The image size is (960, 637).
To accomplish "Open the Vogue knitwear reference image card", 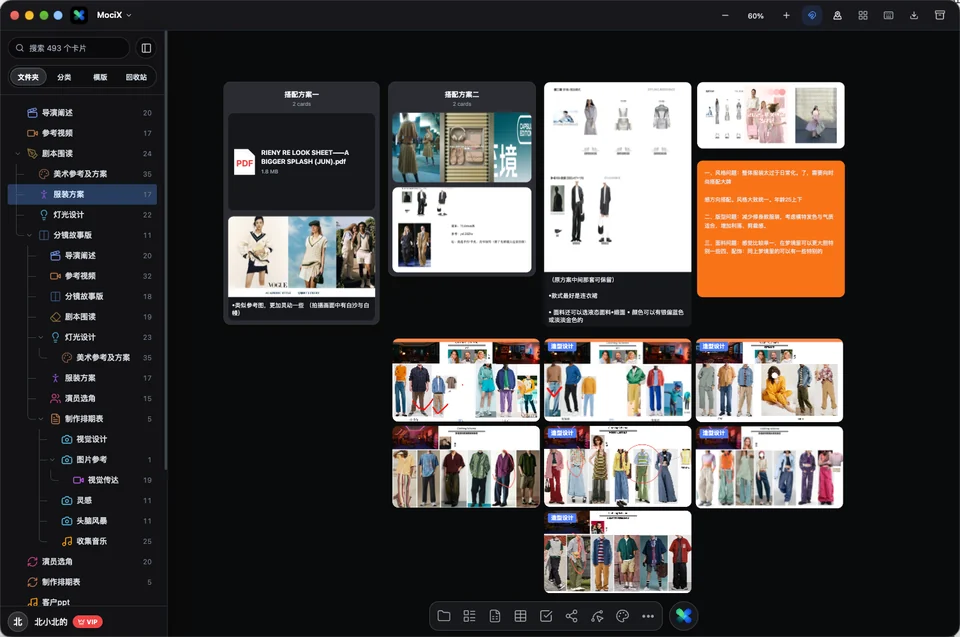I will coord(301,257).
